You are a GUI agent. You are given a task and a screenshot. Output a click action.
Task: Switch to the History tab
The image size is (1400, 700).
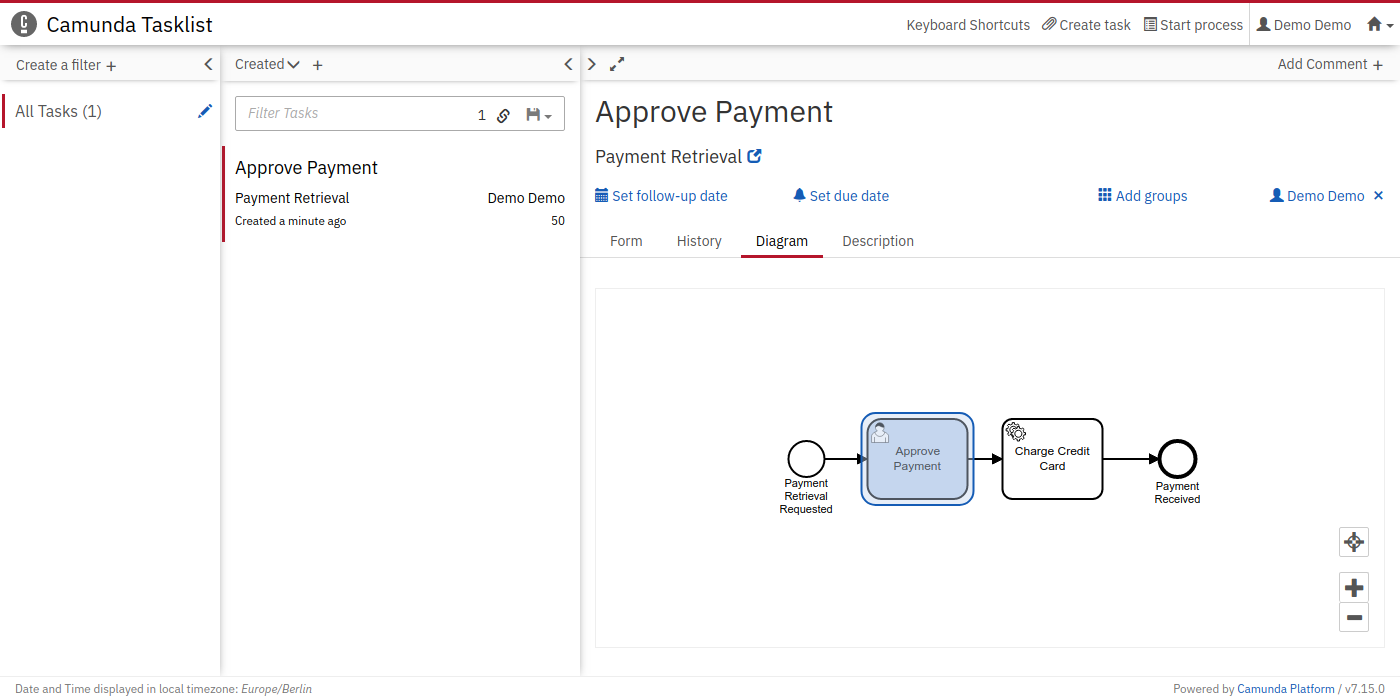click(x=699, y=241)
